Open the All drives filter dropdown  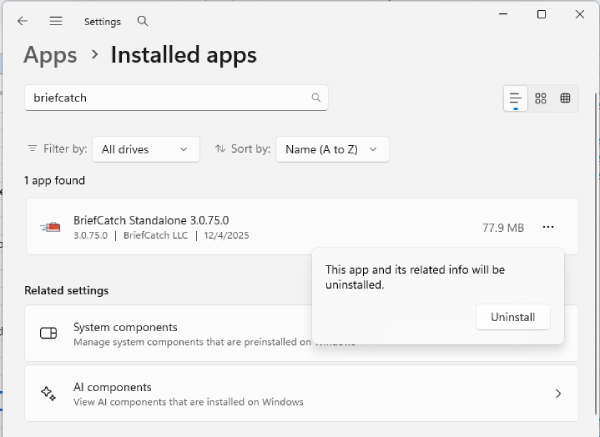point(146,149)
